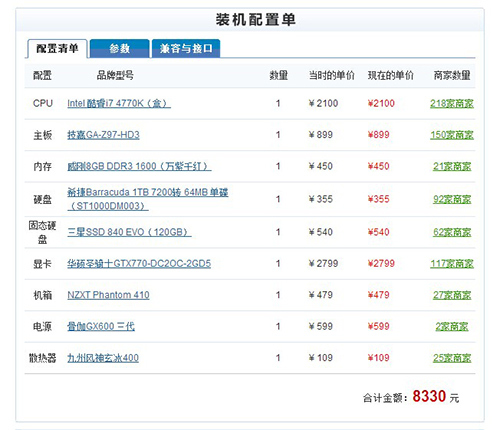The height and width of the screenshot is (430, 500).
Task: Click the red ¥540 current SSD price
Action: click(x=378, y=232)
